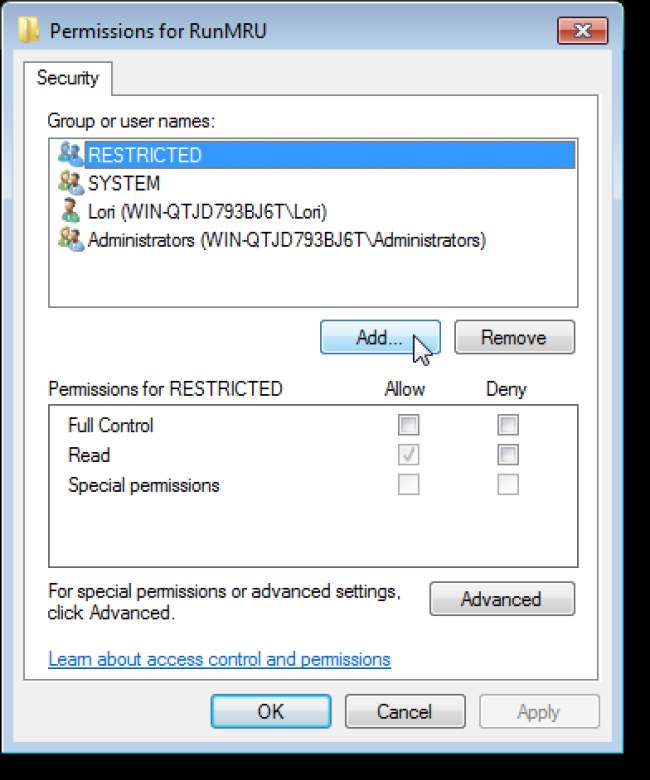Enable Allow for Full Control
The image size is (650, 780).
coord(408,426)
